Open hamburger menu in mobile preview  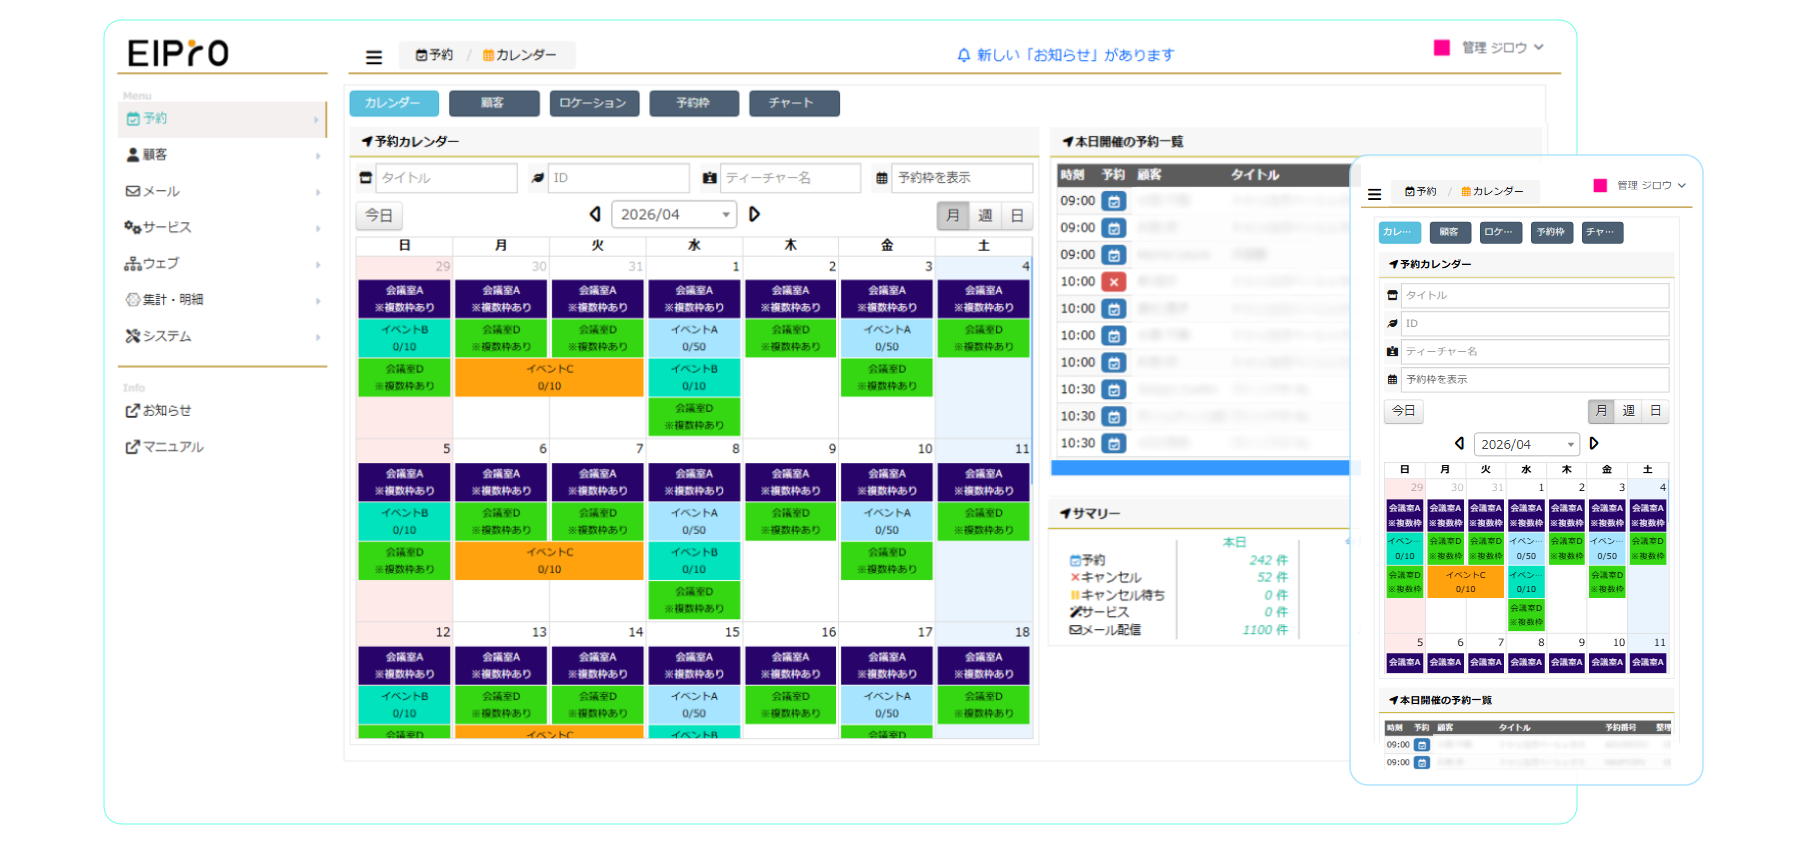pyautogui.click(x=1374, y=194)
